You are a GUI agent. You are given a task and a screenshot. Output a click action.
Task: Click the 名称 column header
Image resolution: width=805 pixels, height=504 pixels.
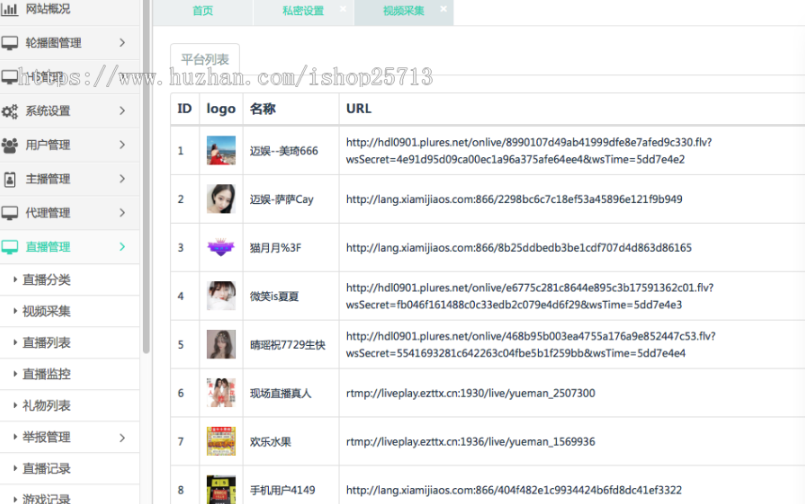coord(263,109)
